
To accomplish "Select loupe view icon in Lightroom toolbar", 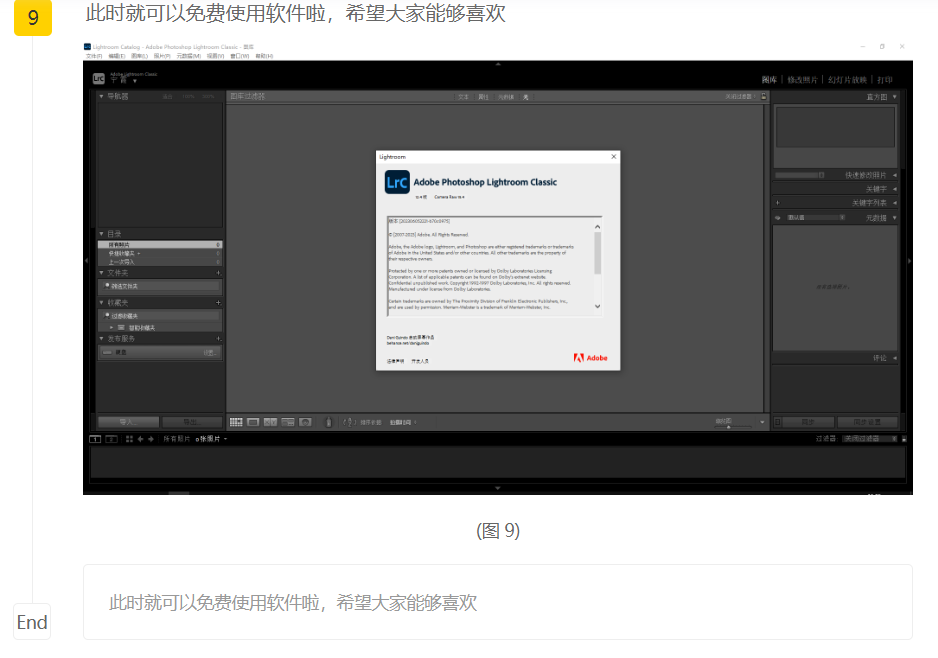I will pos(253,422).
